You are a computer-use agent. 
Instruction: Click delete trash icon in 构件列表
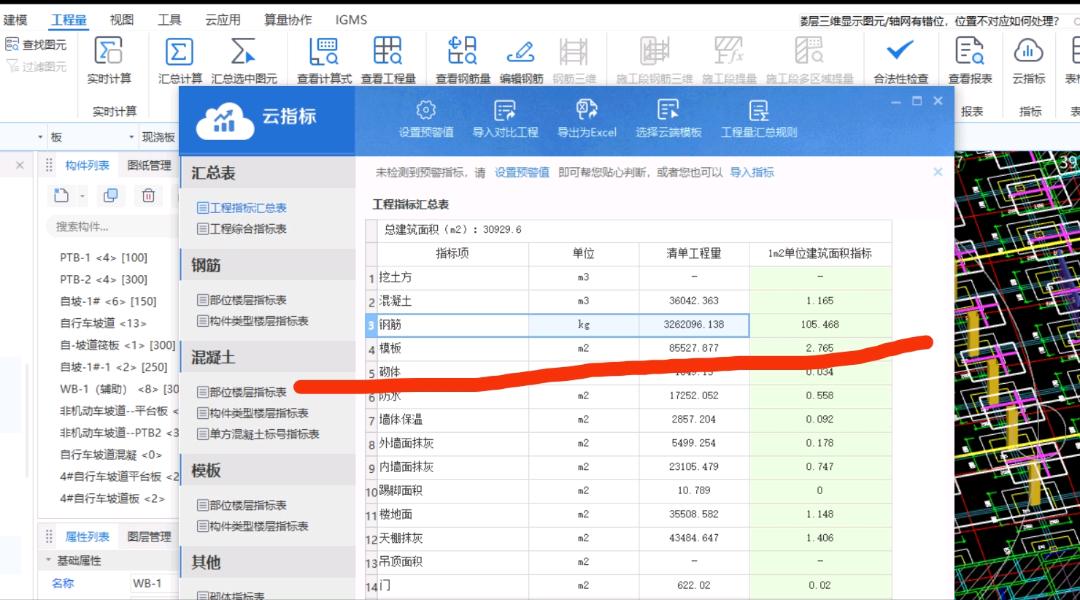[148, 196]
